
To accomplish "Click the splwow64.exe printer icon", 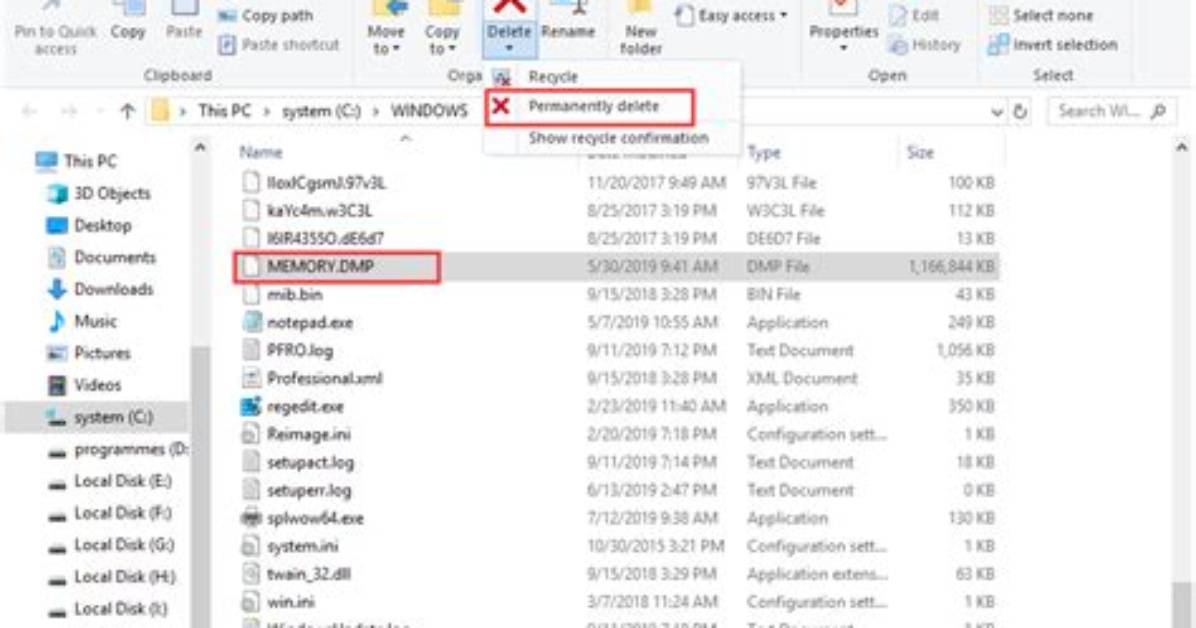I will click(251, 518).
